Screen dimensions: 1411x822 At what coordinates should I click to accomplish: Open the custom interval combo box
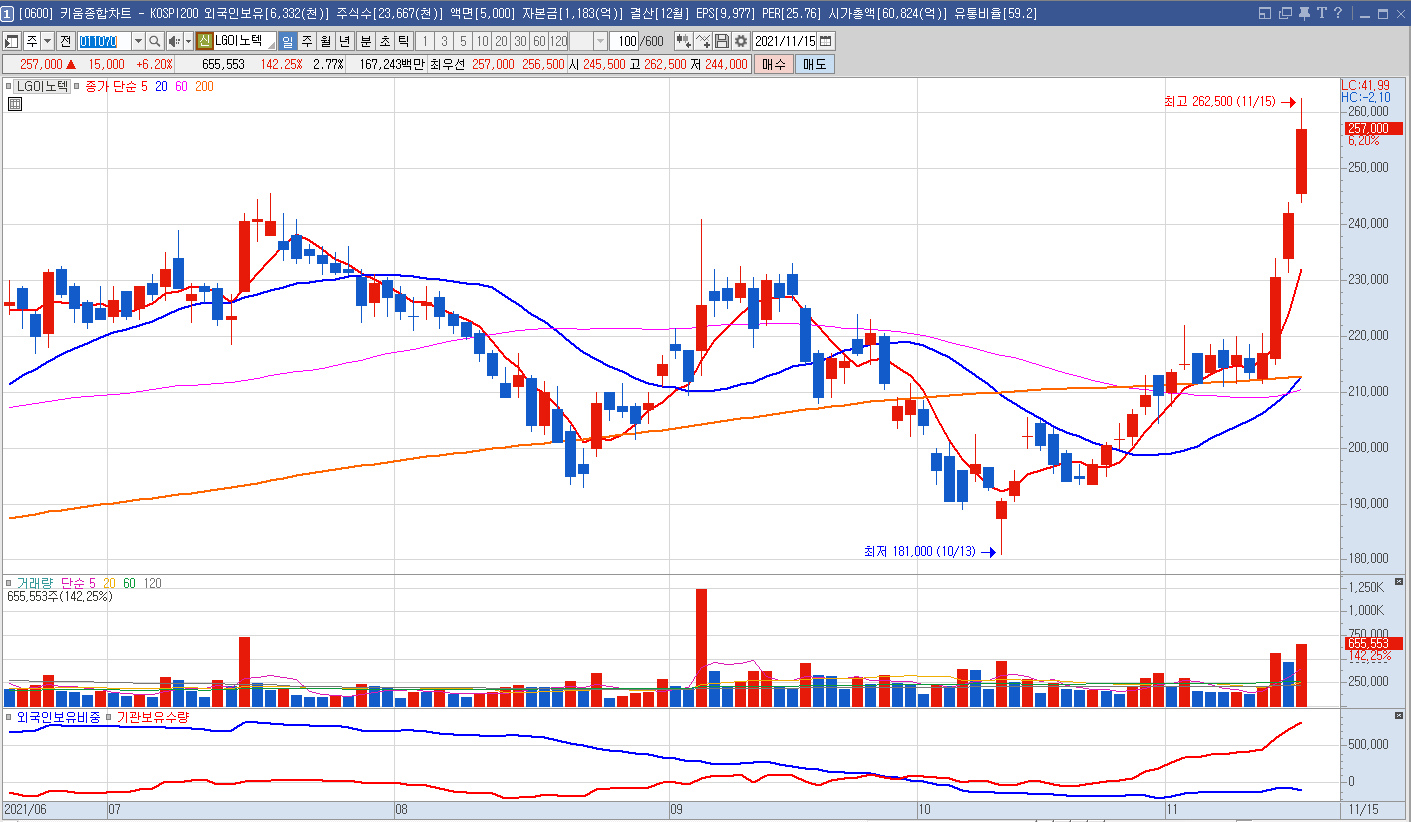point(588,41)
